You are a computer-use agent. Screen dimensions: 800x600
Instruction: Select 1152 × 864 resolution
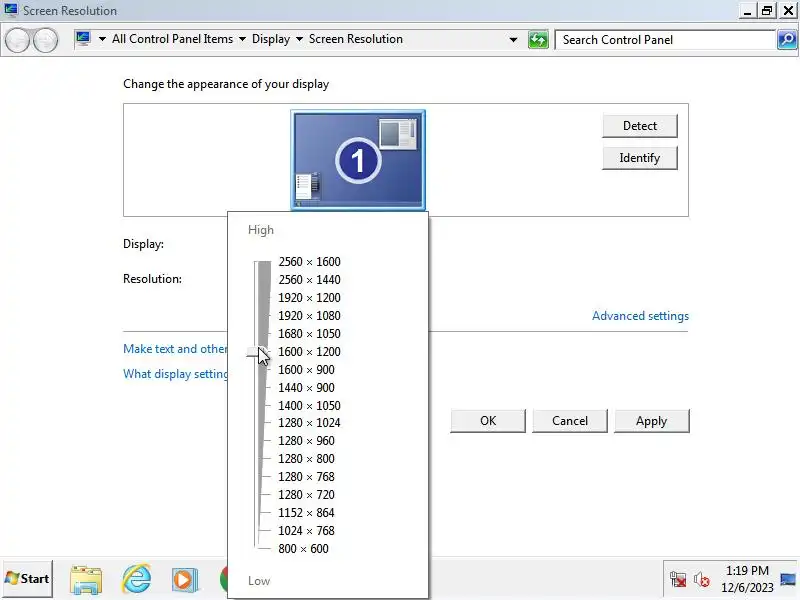306,513
